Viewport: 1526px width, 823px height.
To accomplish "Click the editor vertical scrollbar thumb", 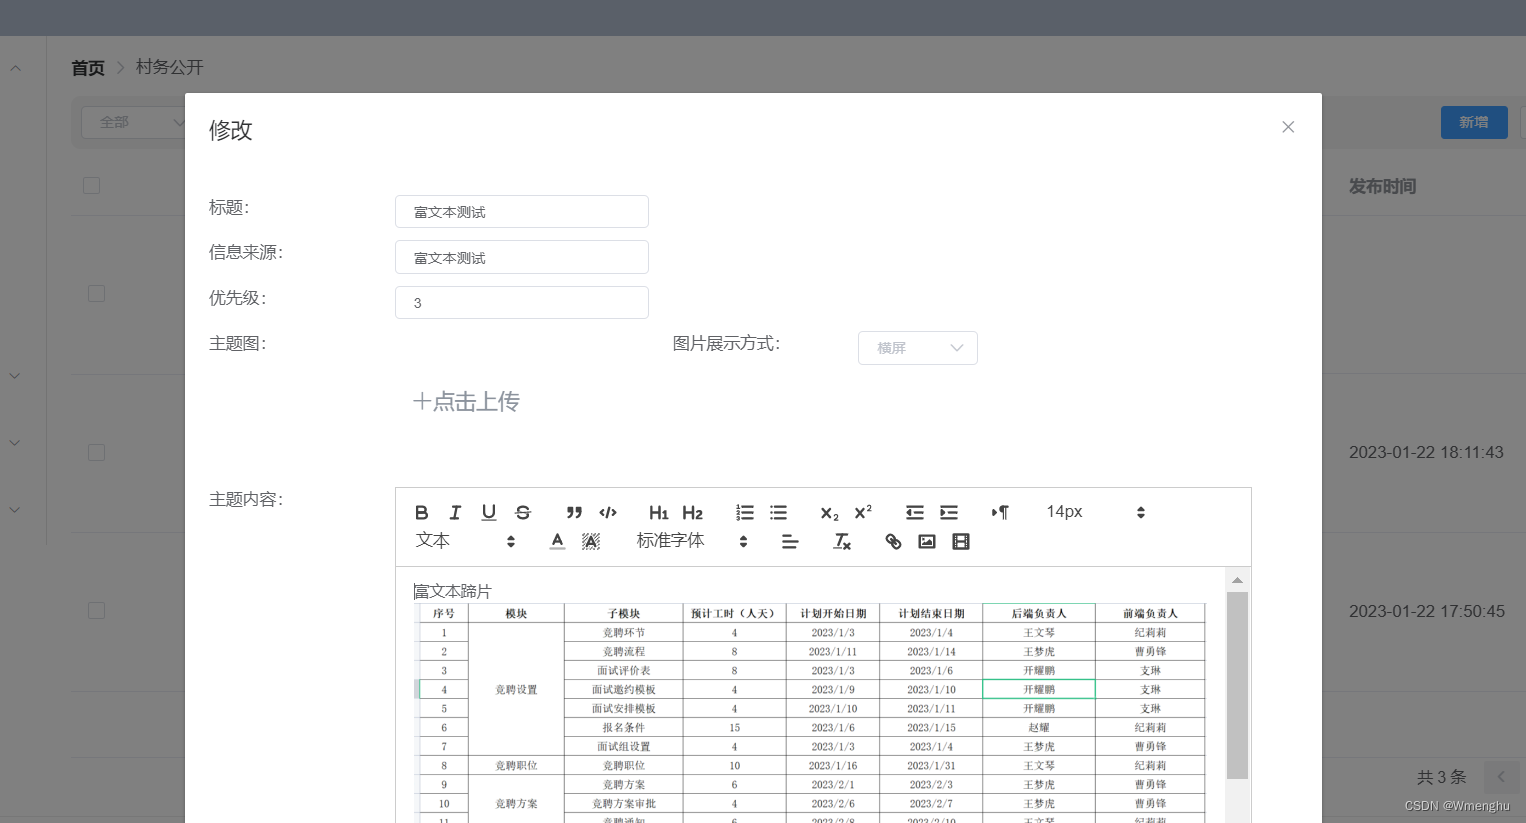I will coord(1237,685).
